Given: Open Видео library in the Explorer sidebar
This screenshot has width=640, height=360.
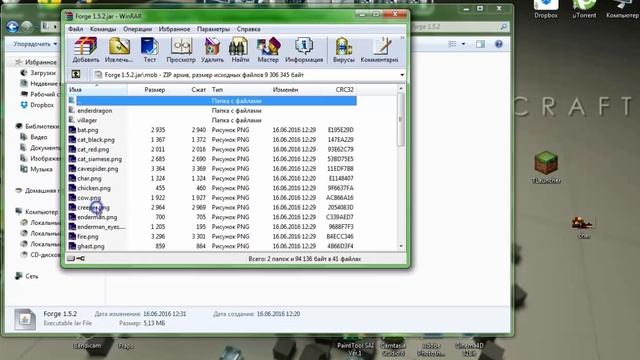Looking at the screenshot, I should coord(39,137).
